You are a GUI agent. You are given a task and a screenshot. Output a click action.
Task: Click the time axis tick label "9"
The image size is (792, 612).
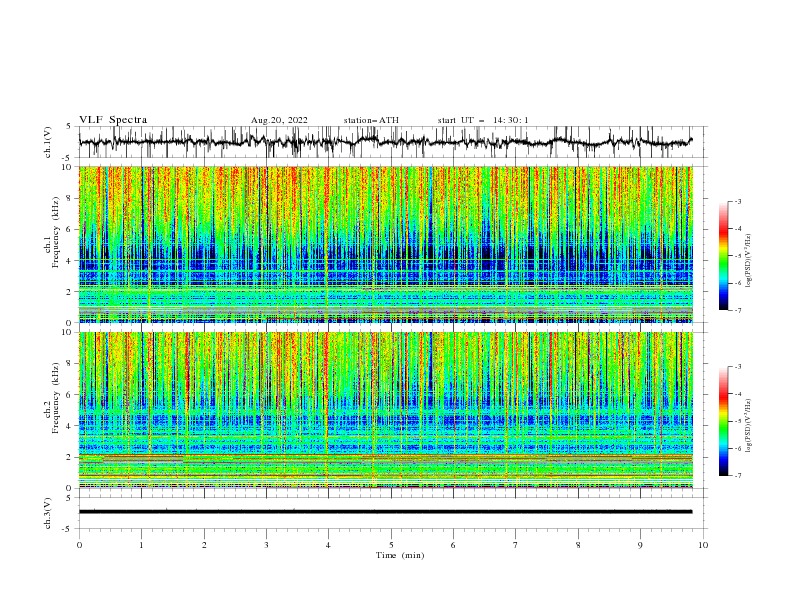point(640,545)
